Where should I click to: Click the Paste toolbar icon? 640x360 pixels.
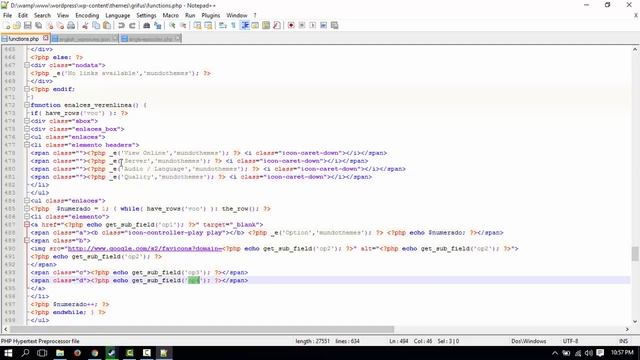tap(107, 25)
